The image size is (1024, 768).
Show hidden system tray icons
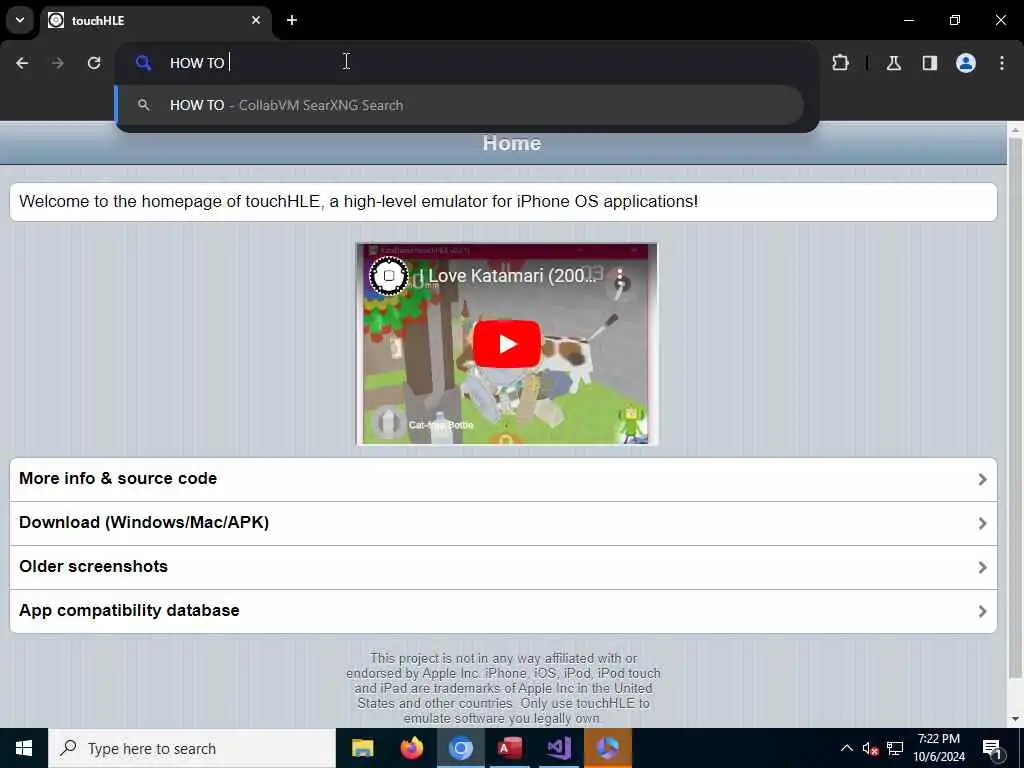click(846, 748)
